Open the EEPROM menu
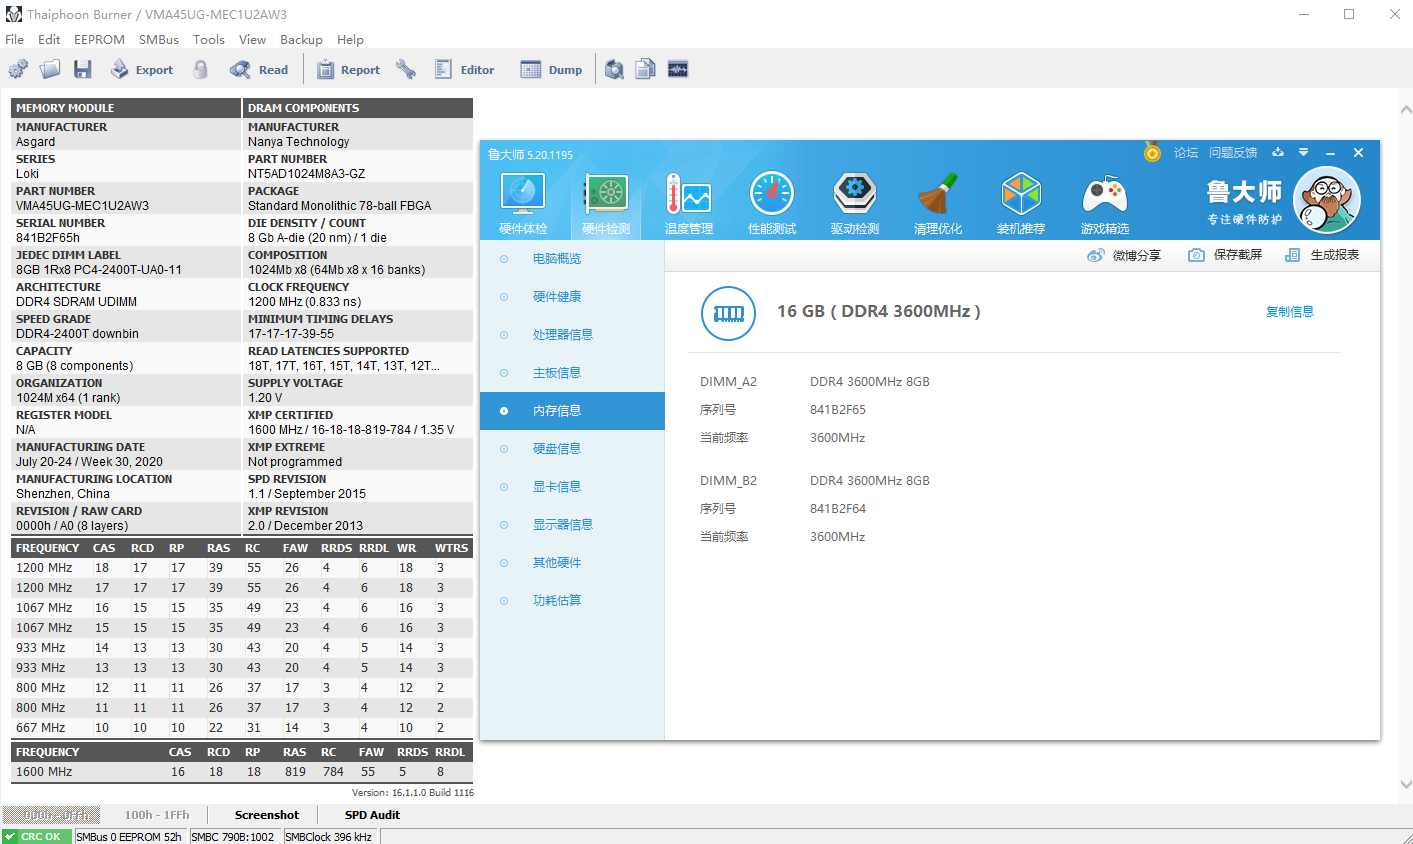 click(99, 39)
